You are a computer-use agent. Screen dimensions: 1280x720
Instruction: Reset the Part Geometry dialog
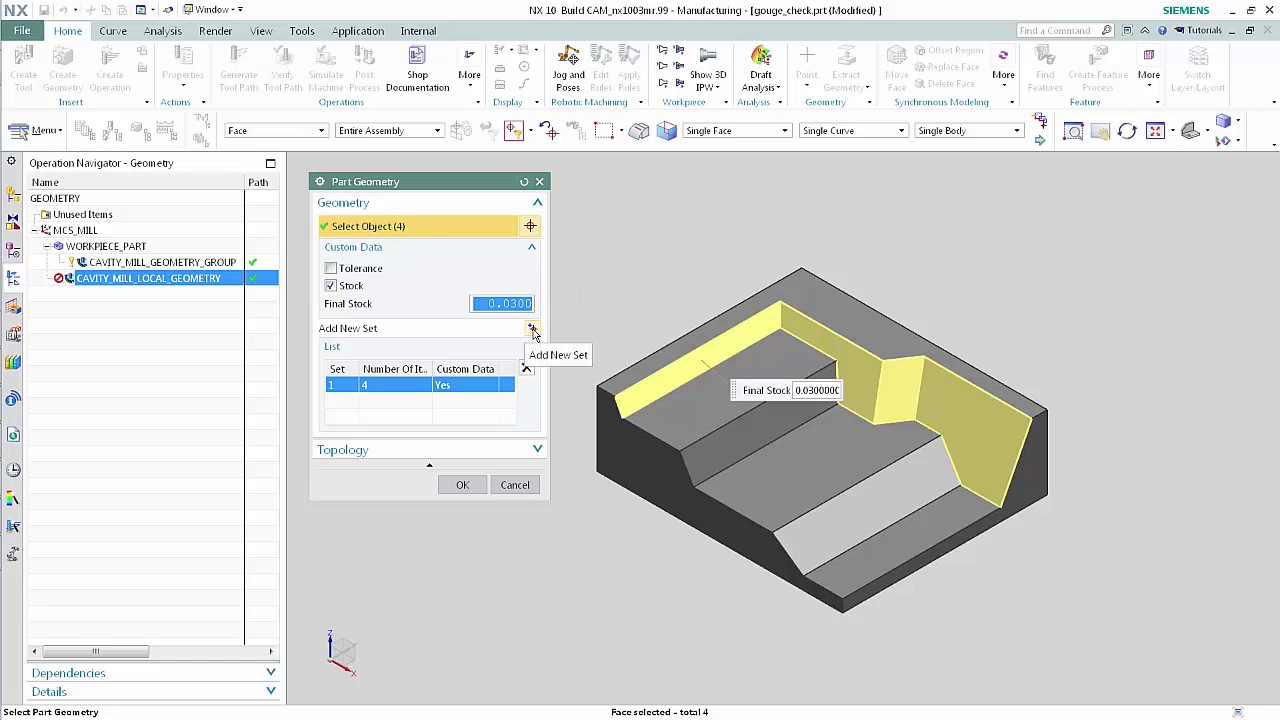point(524,182)
